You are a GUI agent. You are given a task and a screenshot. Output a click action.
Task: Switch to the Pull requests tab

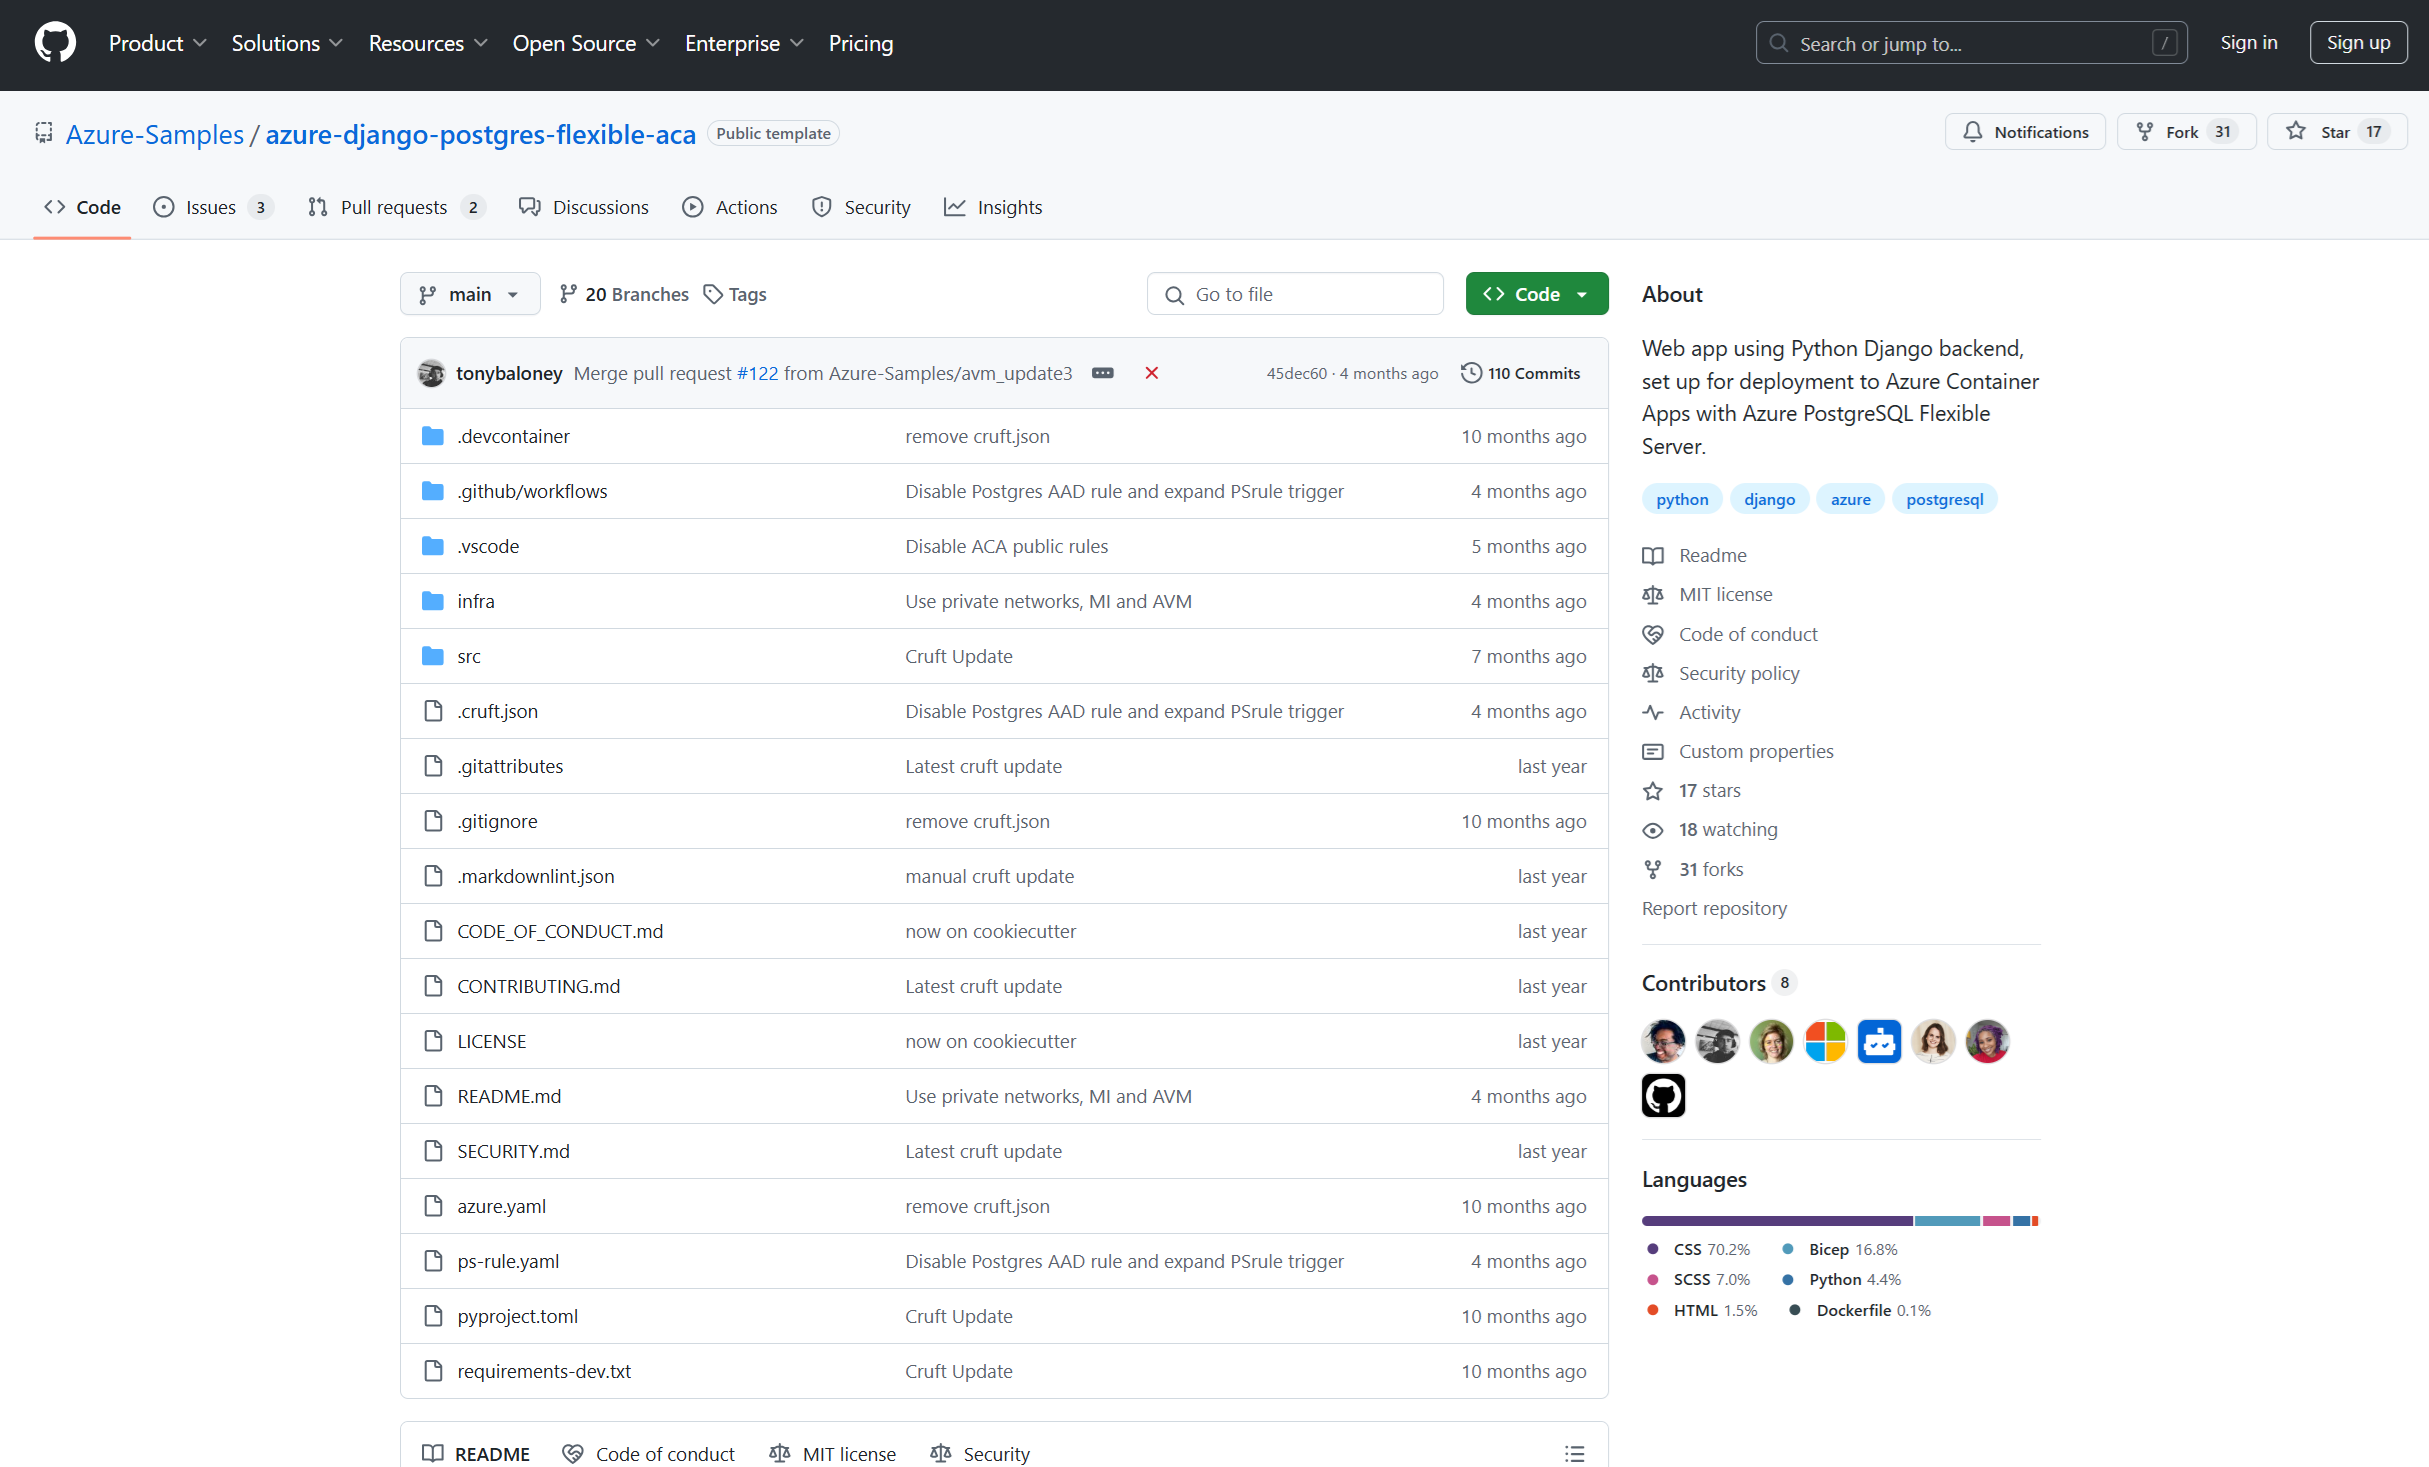[x=394, y=207]
